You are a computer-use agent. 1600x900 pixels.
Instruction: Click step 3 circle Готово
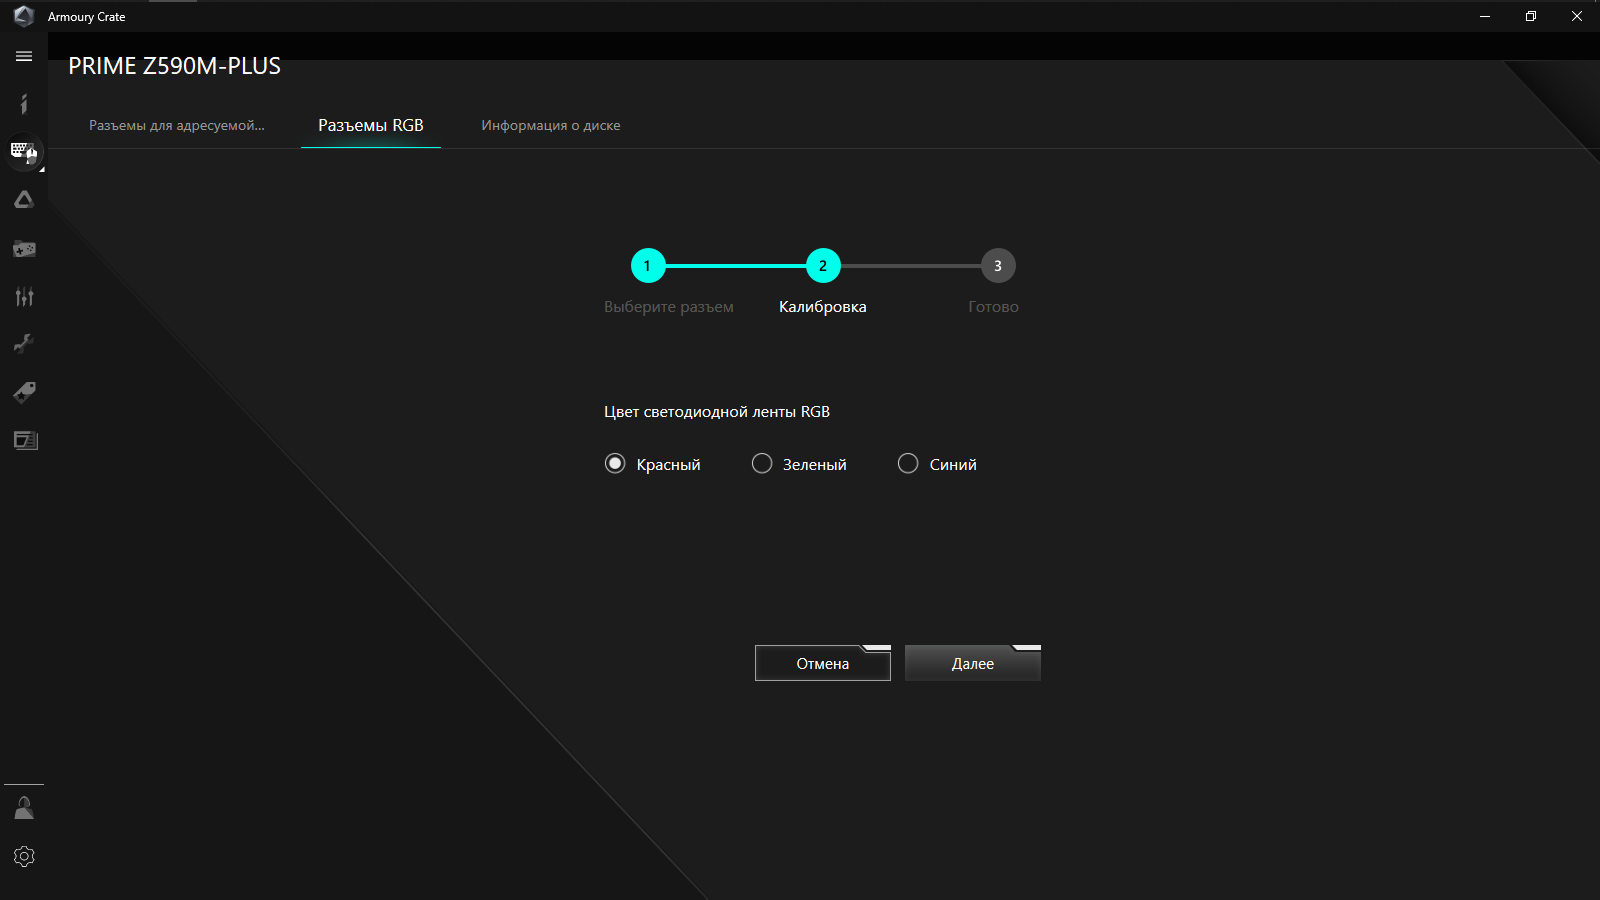point(998,266)
